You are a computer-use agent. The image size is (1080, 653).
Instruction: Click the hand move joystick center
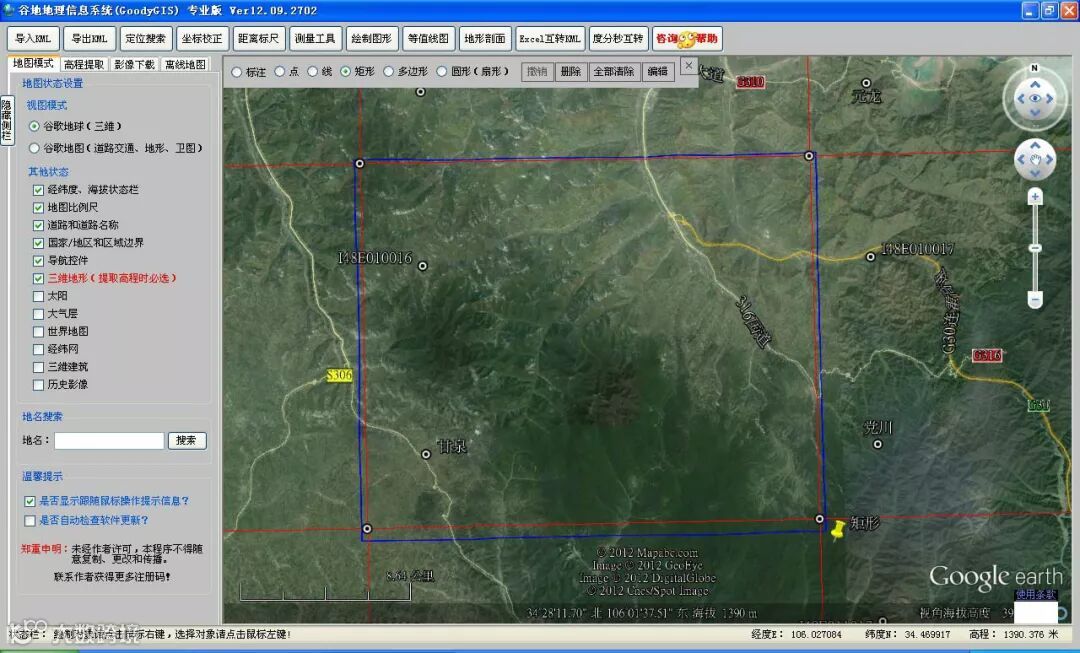(1035, 159)
